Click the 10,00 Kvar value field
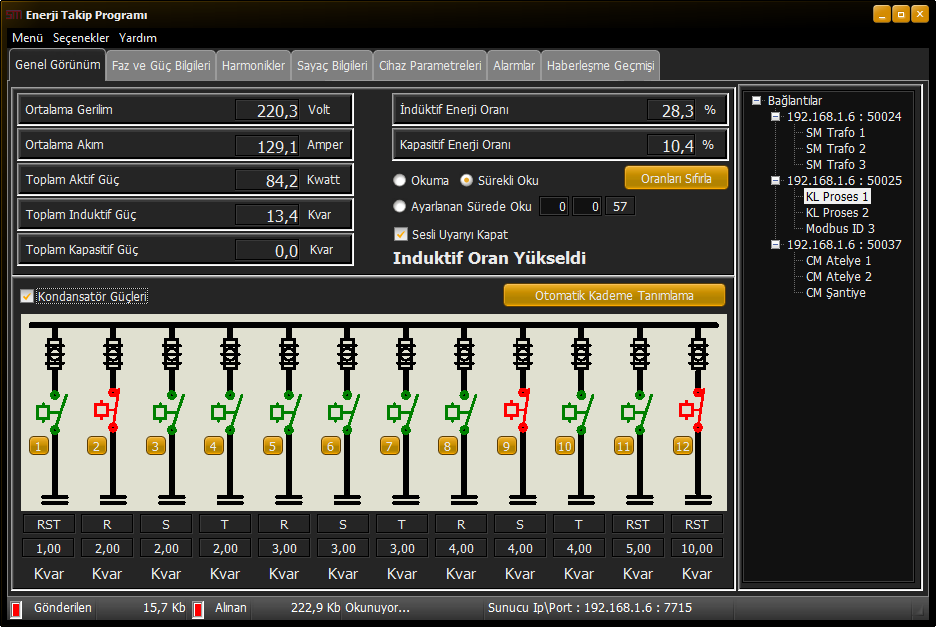 pos(697,548)
